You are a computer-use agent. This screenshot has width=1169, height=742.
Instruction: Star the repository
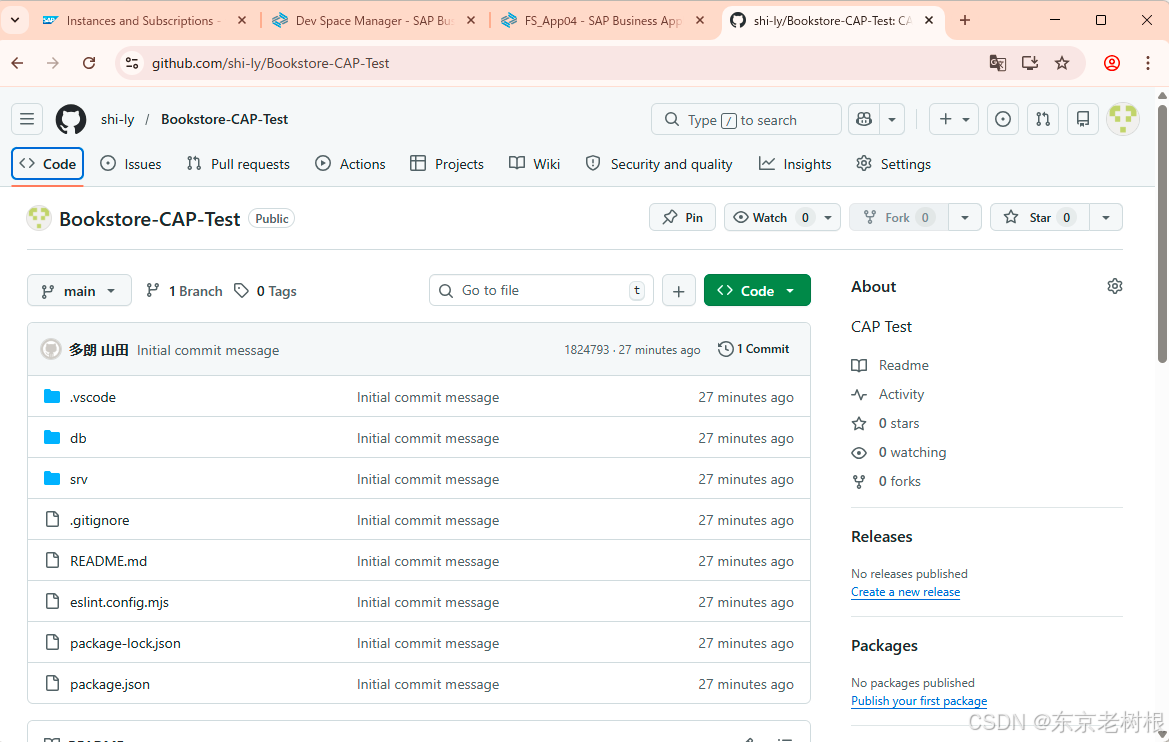[1040, 217]
